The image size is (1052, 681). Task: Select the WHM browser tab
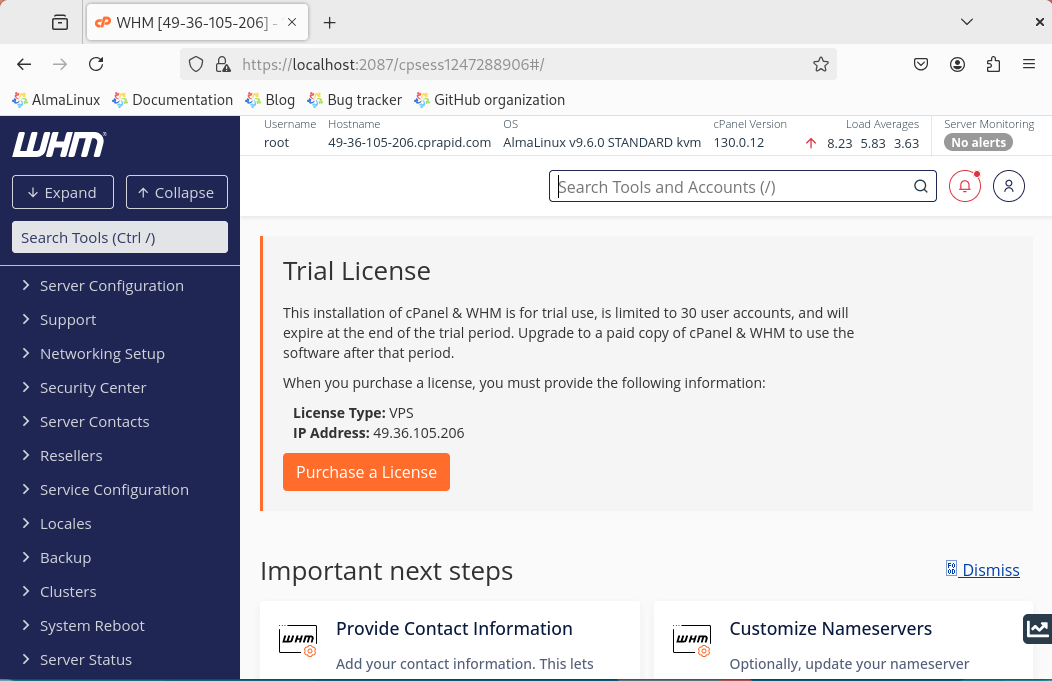185,21
